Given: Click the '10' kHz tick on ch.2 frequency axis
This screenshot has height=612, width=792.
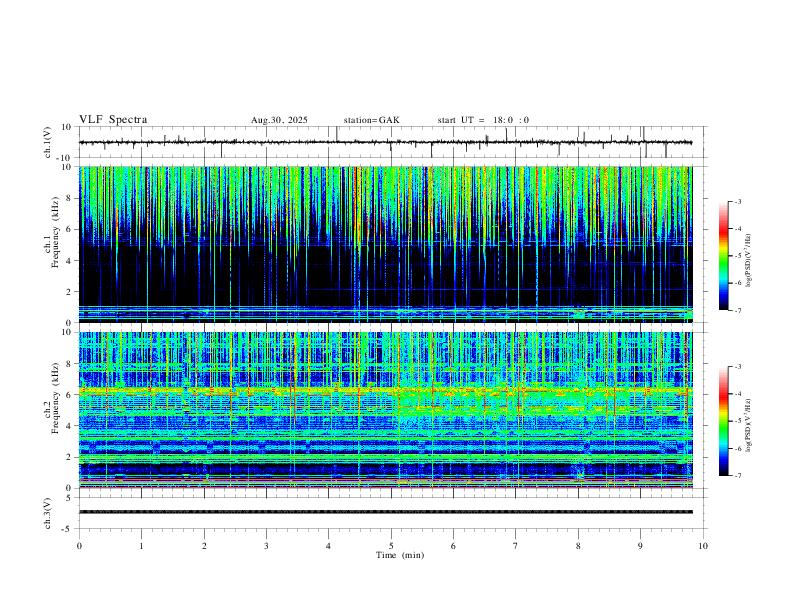Looking at the screenshot, I should tap(68, 332).
